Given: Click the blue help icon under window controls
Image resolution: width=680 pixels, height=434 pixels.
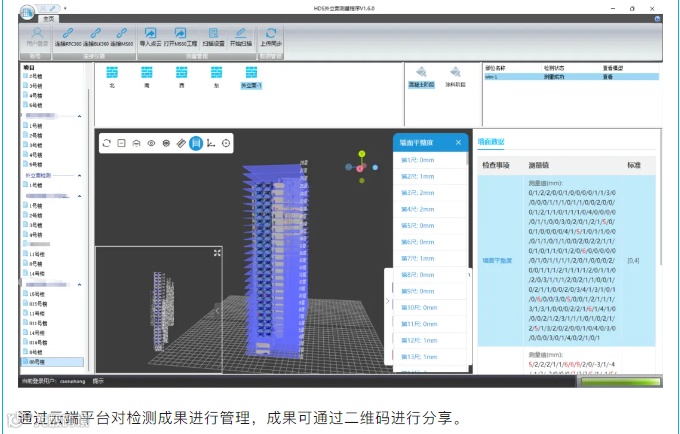Looking at the screenshot, I should pos(657,19).
